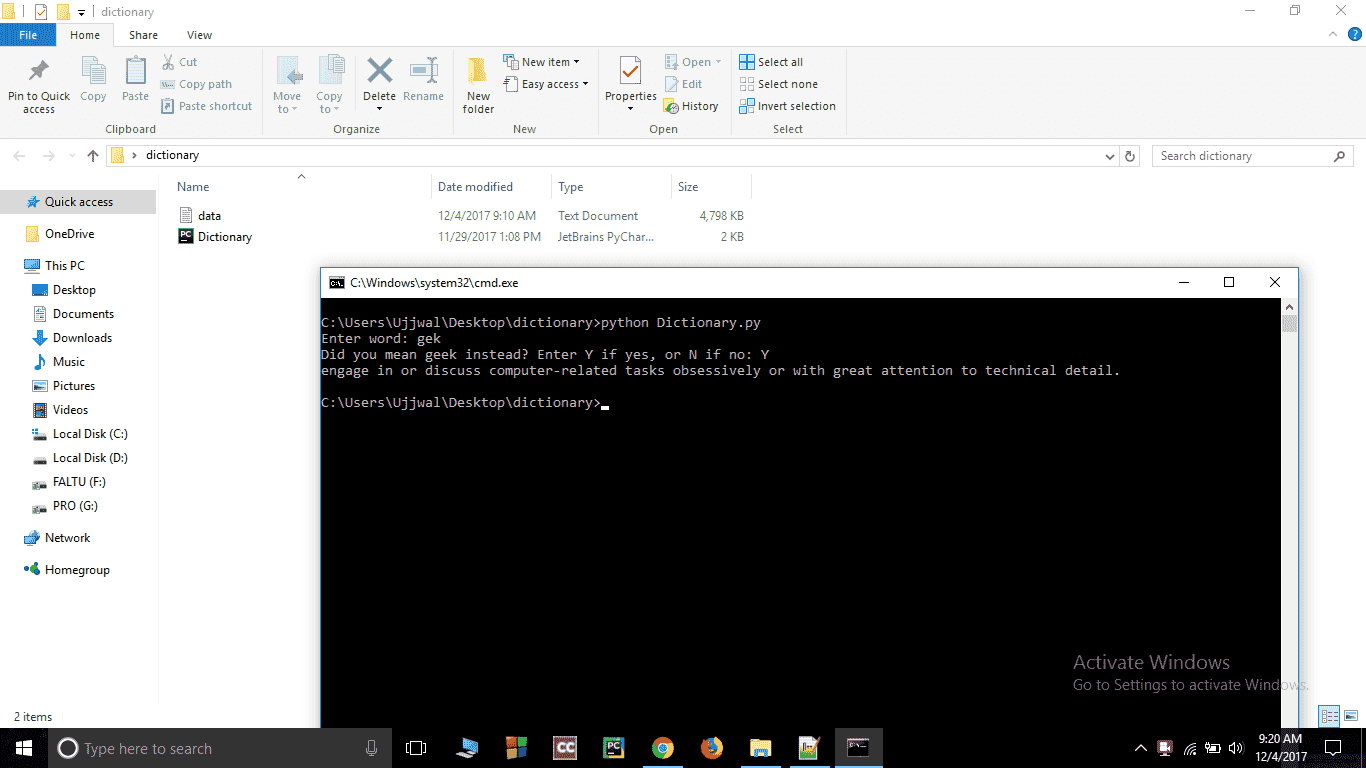Image resolution: width=1366 pixels, height=768 pixels.
Task: Switch to large icons view toggle
Action: pyautogui.click(x=1350, y=716)
